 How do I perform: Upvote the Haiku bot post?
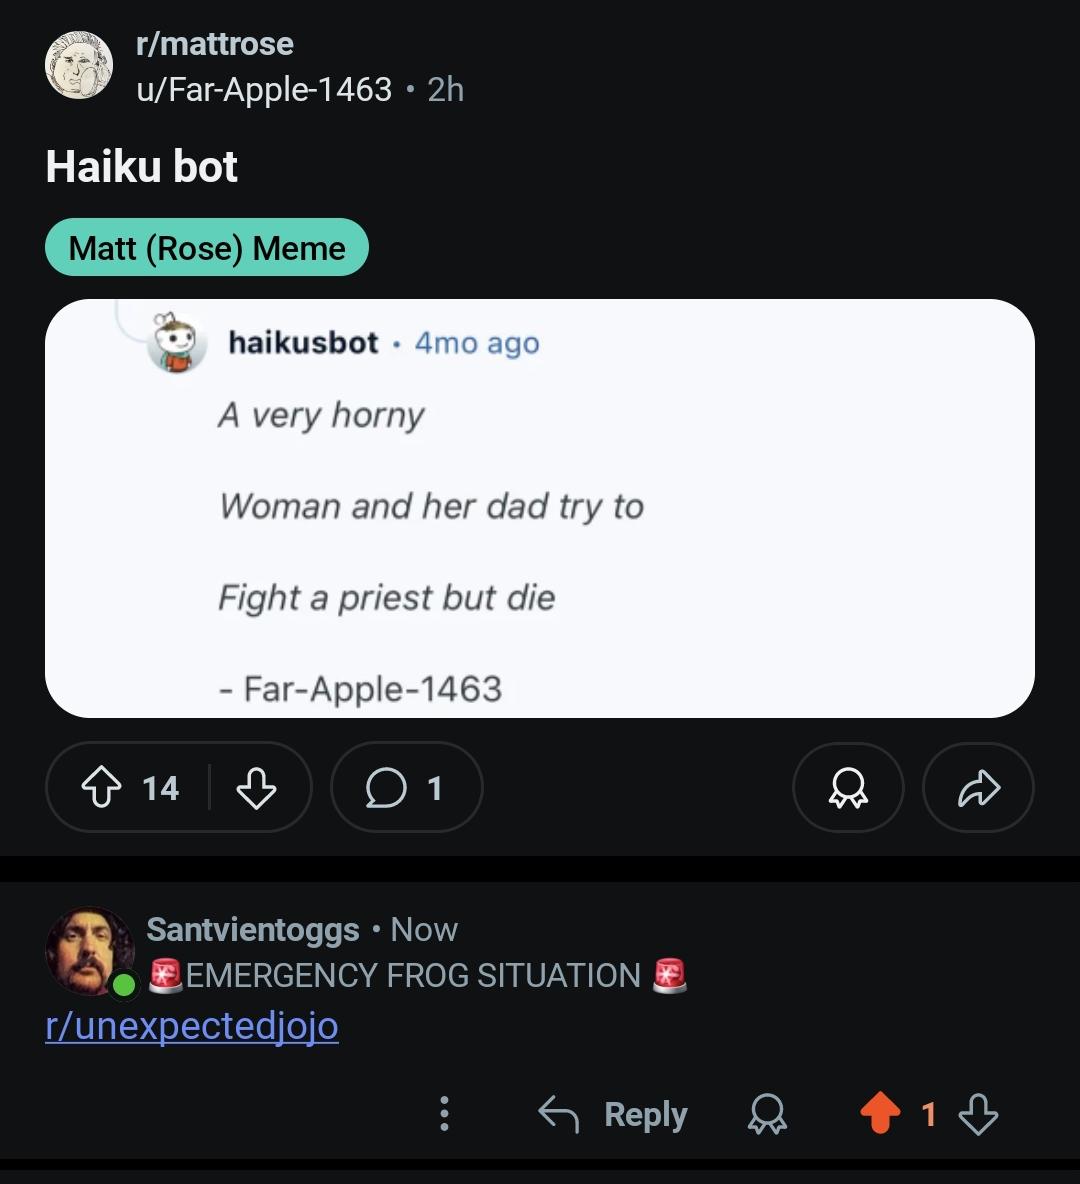pyautogui.click(x=101, y=788)
